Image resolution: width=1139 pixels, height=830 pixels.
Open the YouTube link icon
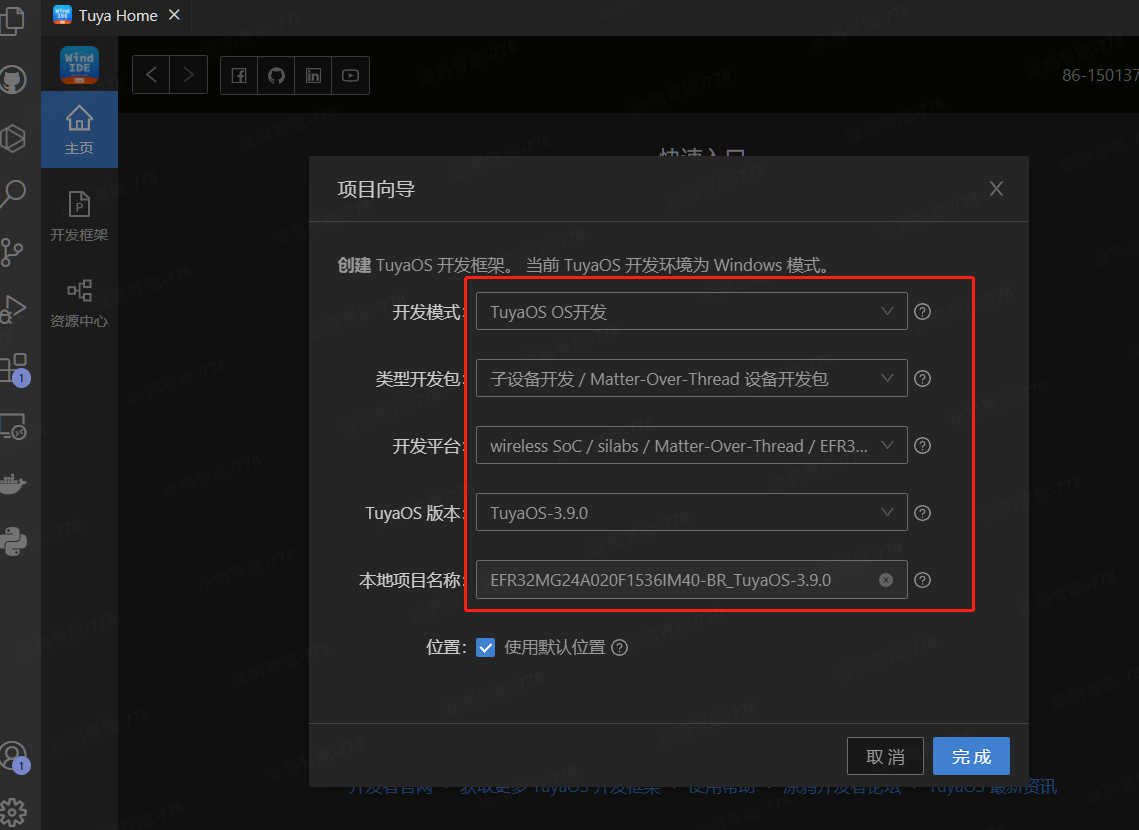click(350, 76)
